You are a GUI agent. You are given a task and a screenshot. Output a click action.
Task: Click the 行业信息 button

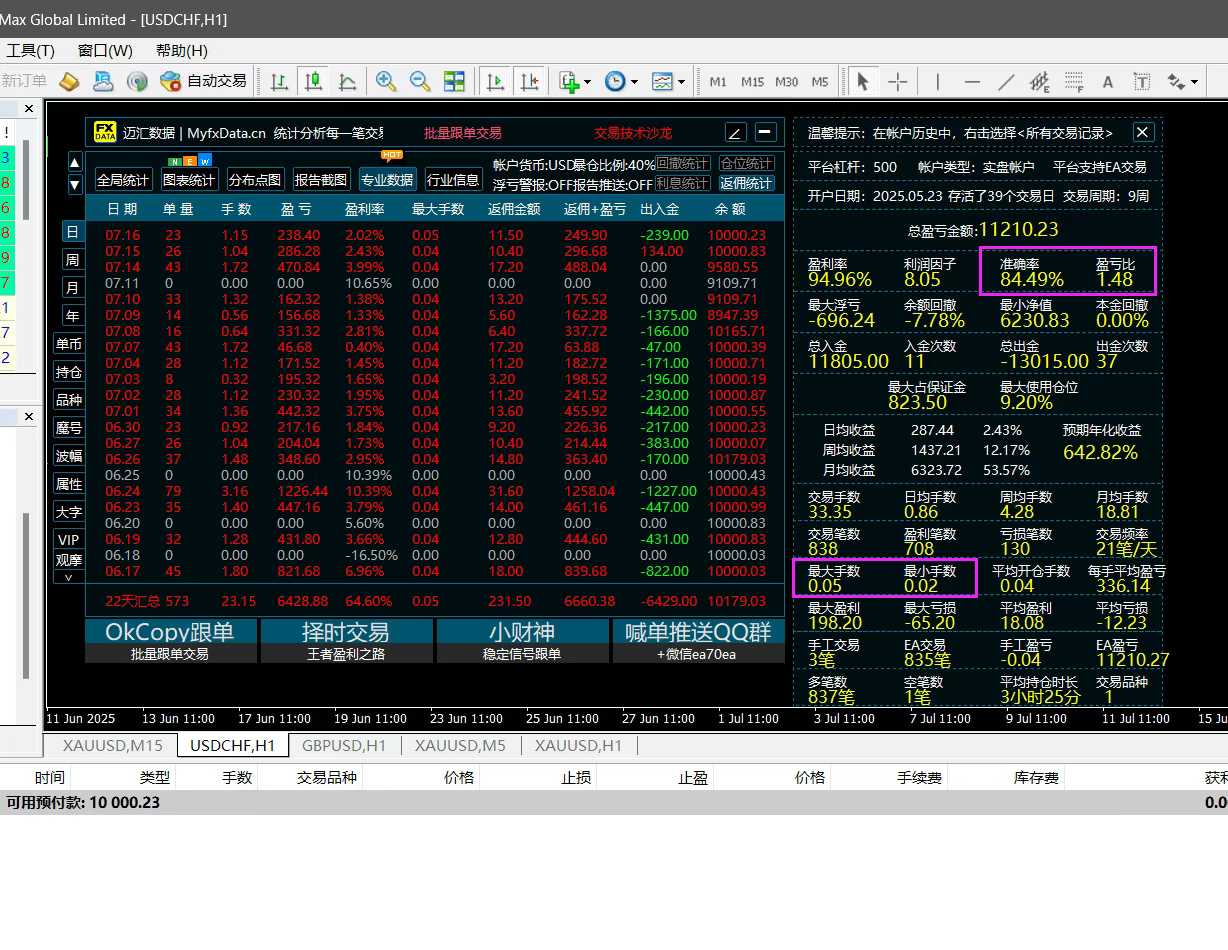tap(454, 180)
